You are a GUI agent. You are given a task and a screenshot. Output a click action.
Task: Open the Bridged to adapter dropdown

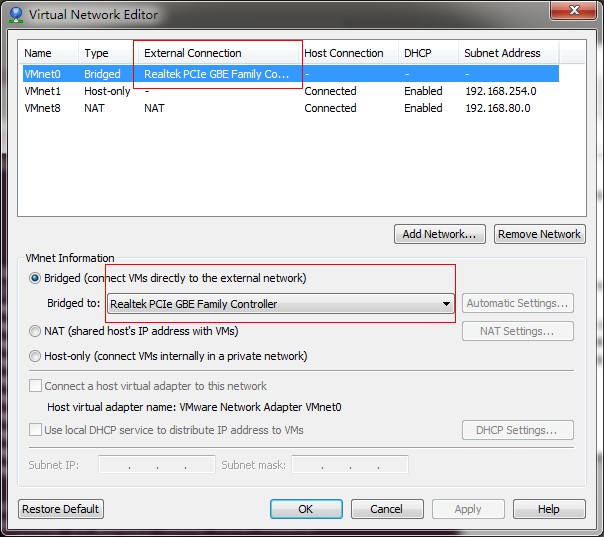pos(281,304)
